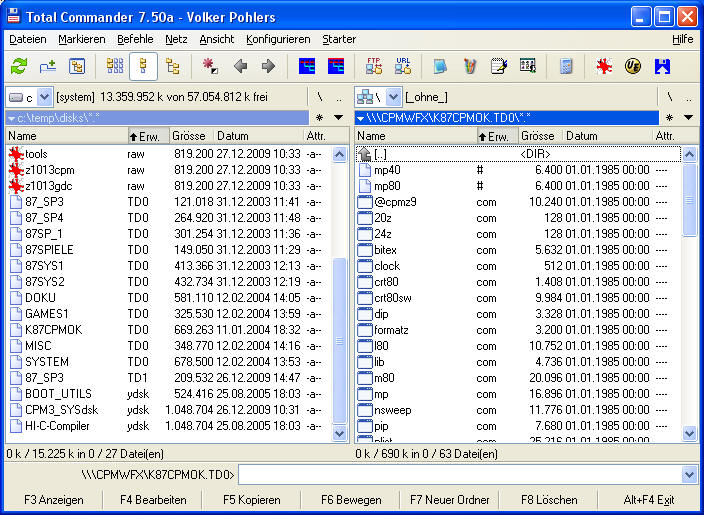Click the F4 Bearbeiten button
Viewport: 704px width, 515px height.
(x=153, y=500)
